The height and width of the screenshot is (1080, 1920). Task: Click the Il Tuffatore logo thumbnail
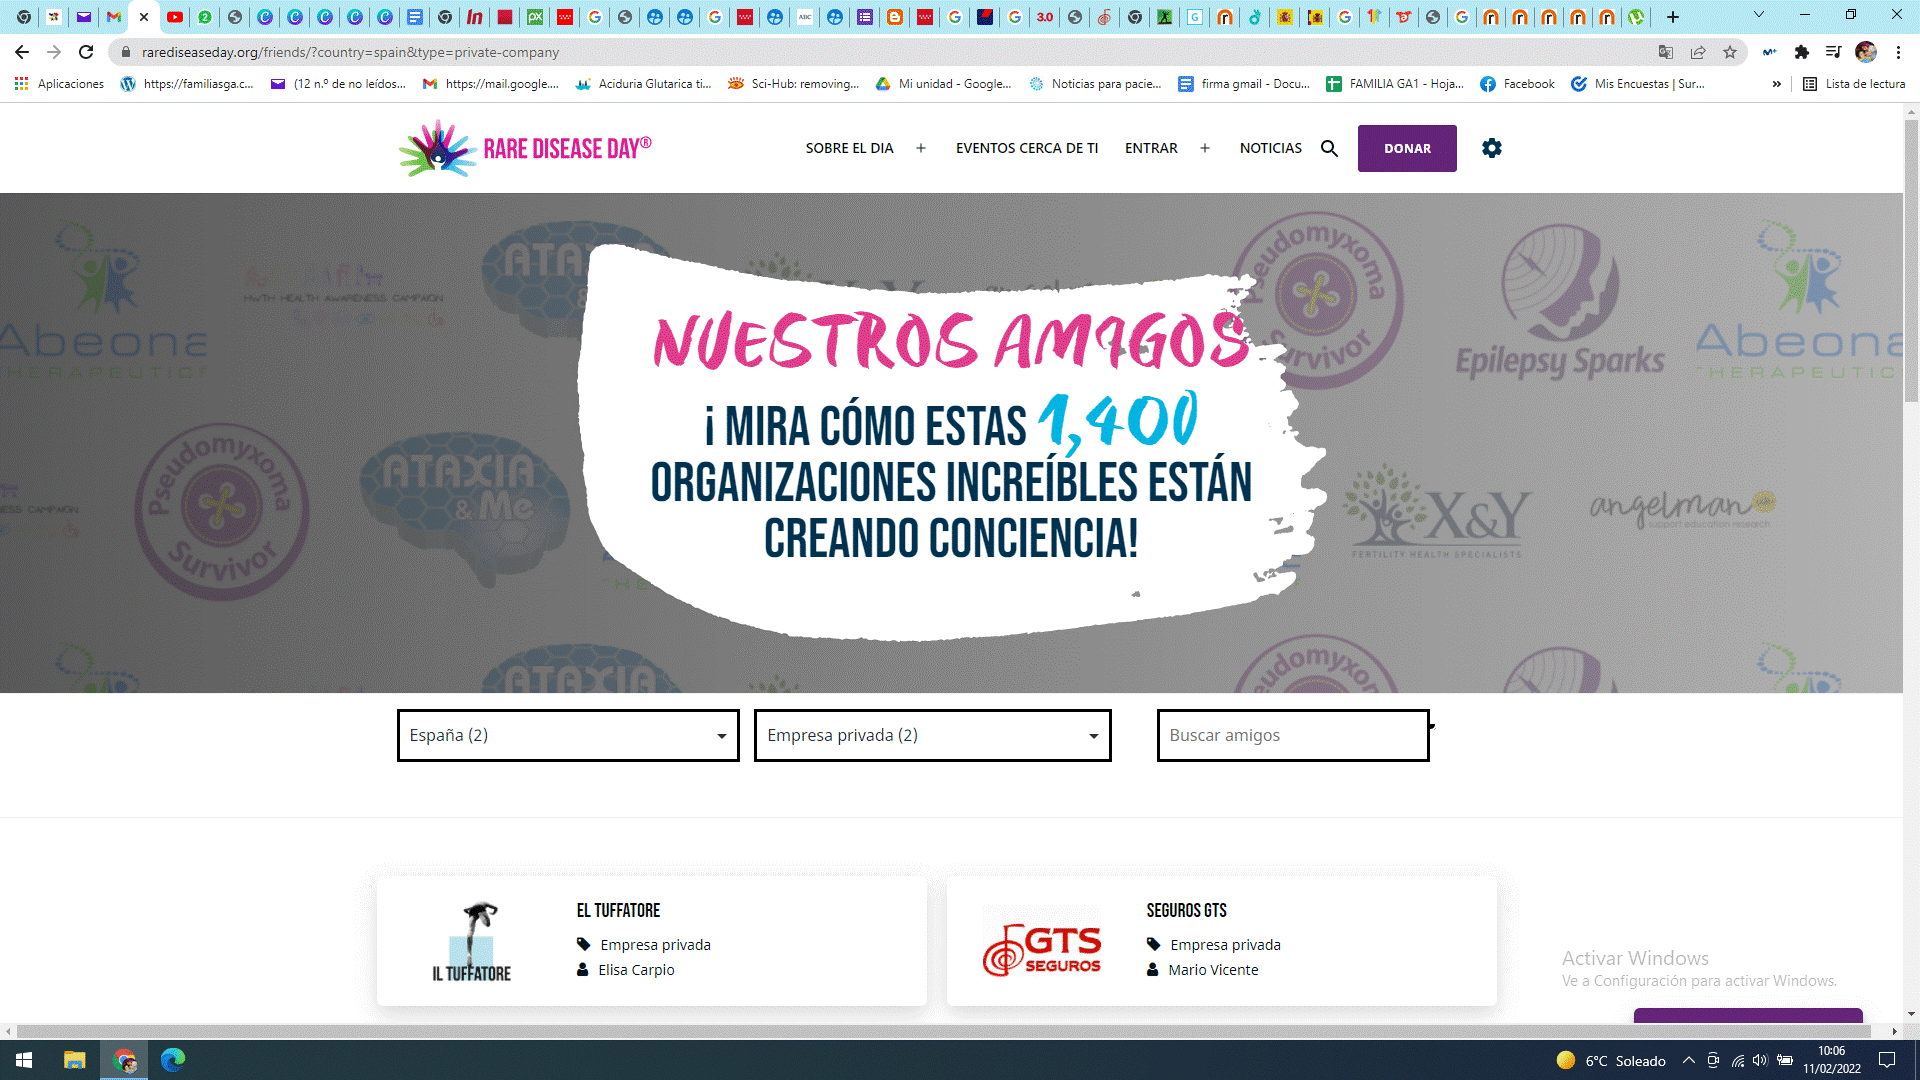[x=472, y=942]
